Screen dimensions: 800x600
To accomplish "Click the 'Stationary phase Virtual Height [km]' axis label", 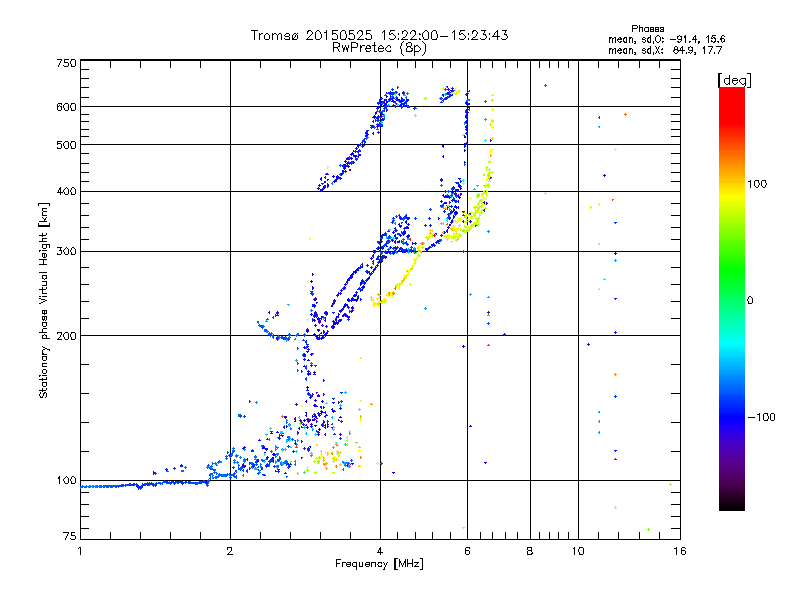I will click(x=44, y=300).
